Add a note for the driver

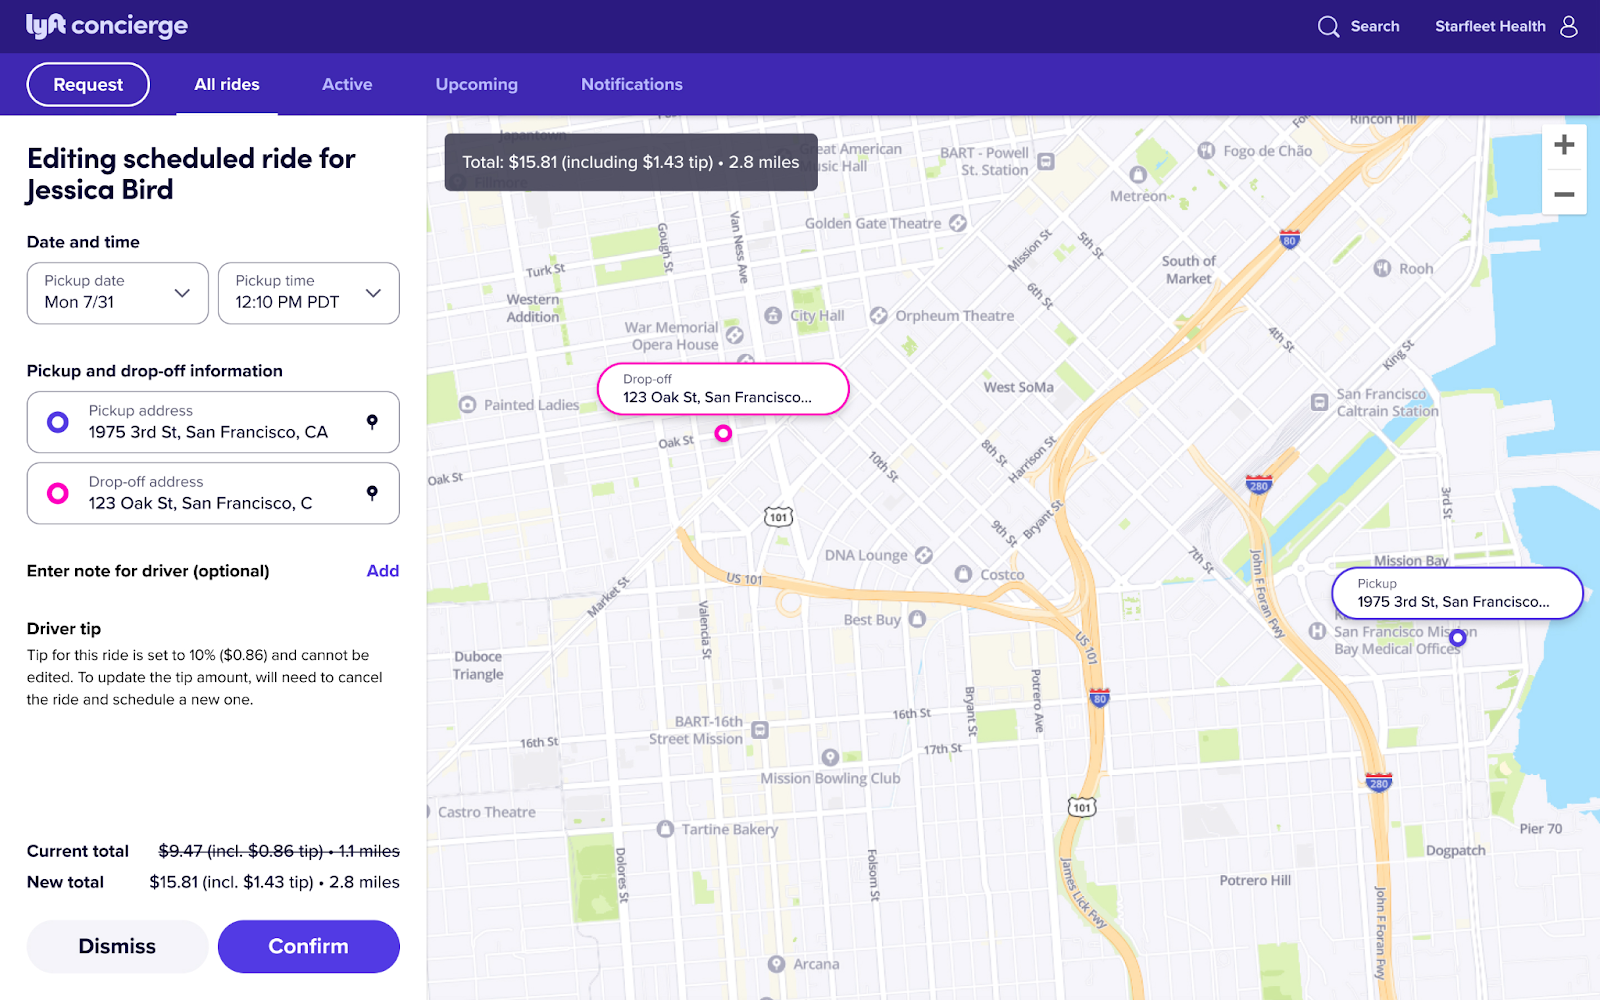click(x=383, y=571)
